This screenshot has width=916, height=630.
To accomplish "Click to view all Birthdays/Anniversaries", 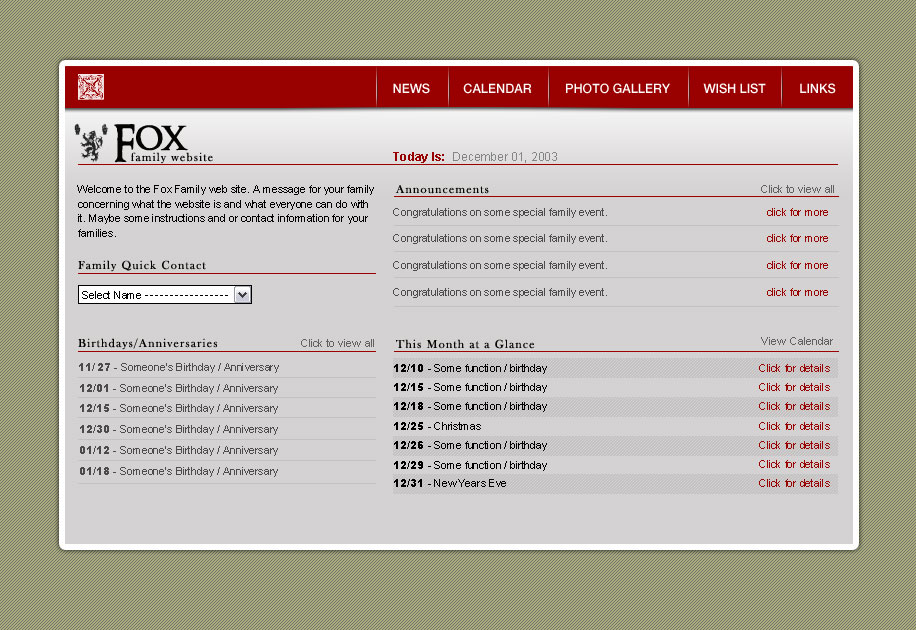I will 337,343.
